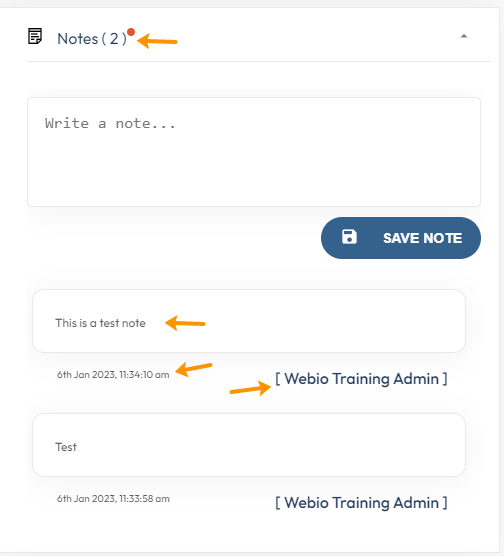Viewport: 504px width, 556px height.
Task: Click the first Webio Training Admin author label
Action: [x=361, y=379]
